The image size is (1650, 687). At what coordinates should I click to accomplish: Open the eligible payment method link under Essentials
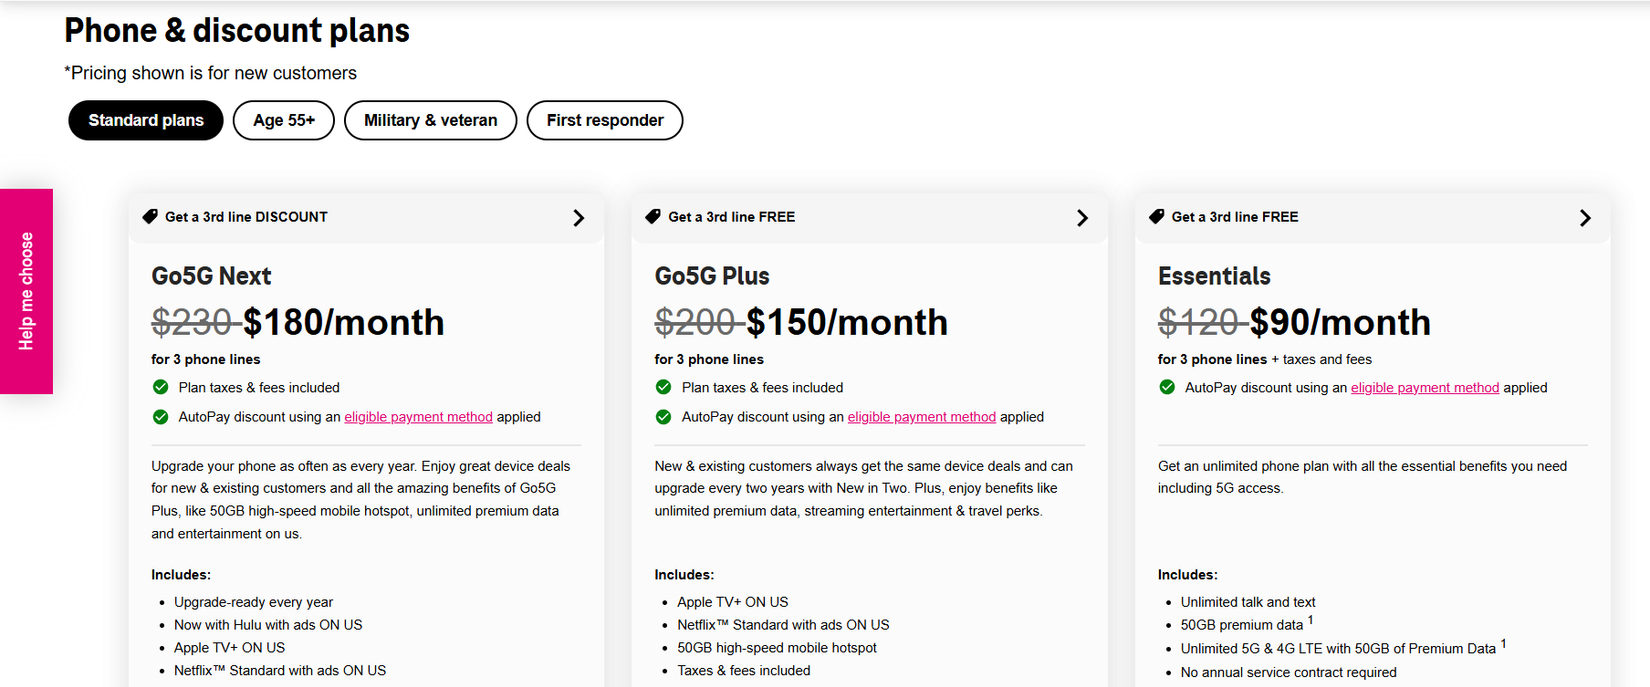point(1424,387)
